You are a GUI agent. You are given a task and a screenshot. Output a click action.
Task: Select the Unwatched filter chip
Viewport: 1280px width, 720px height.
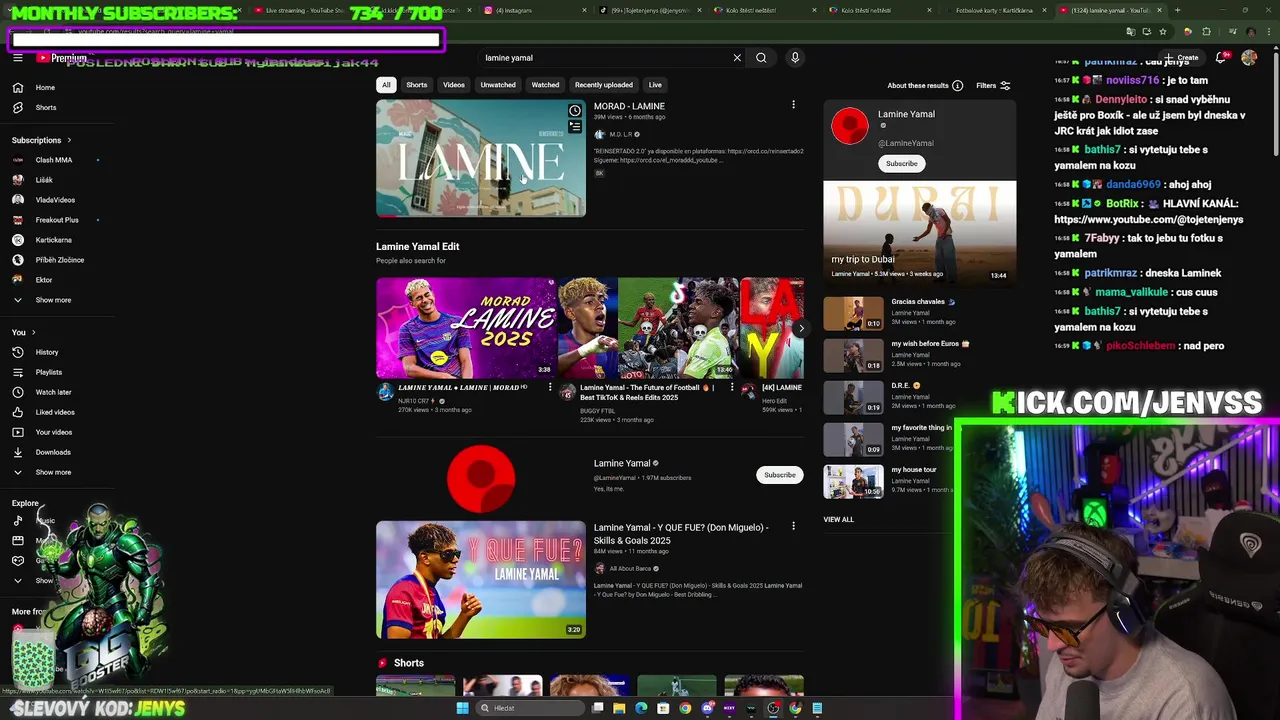(x=498, y=85)
